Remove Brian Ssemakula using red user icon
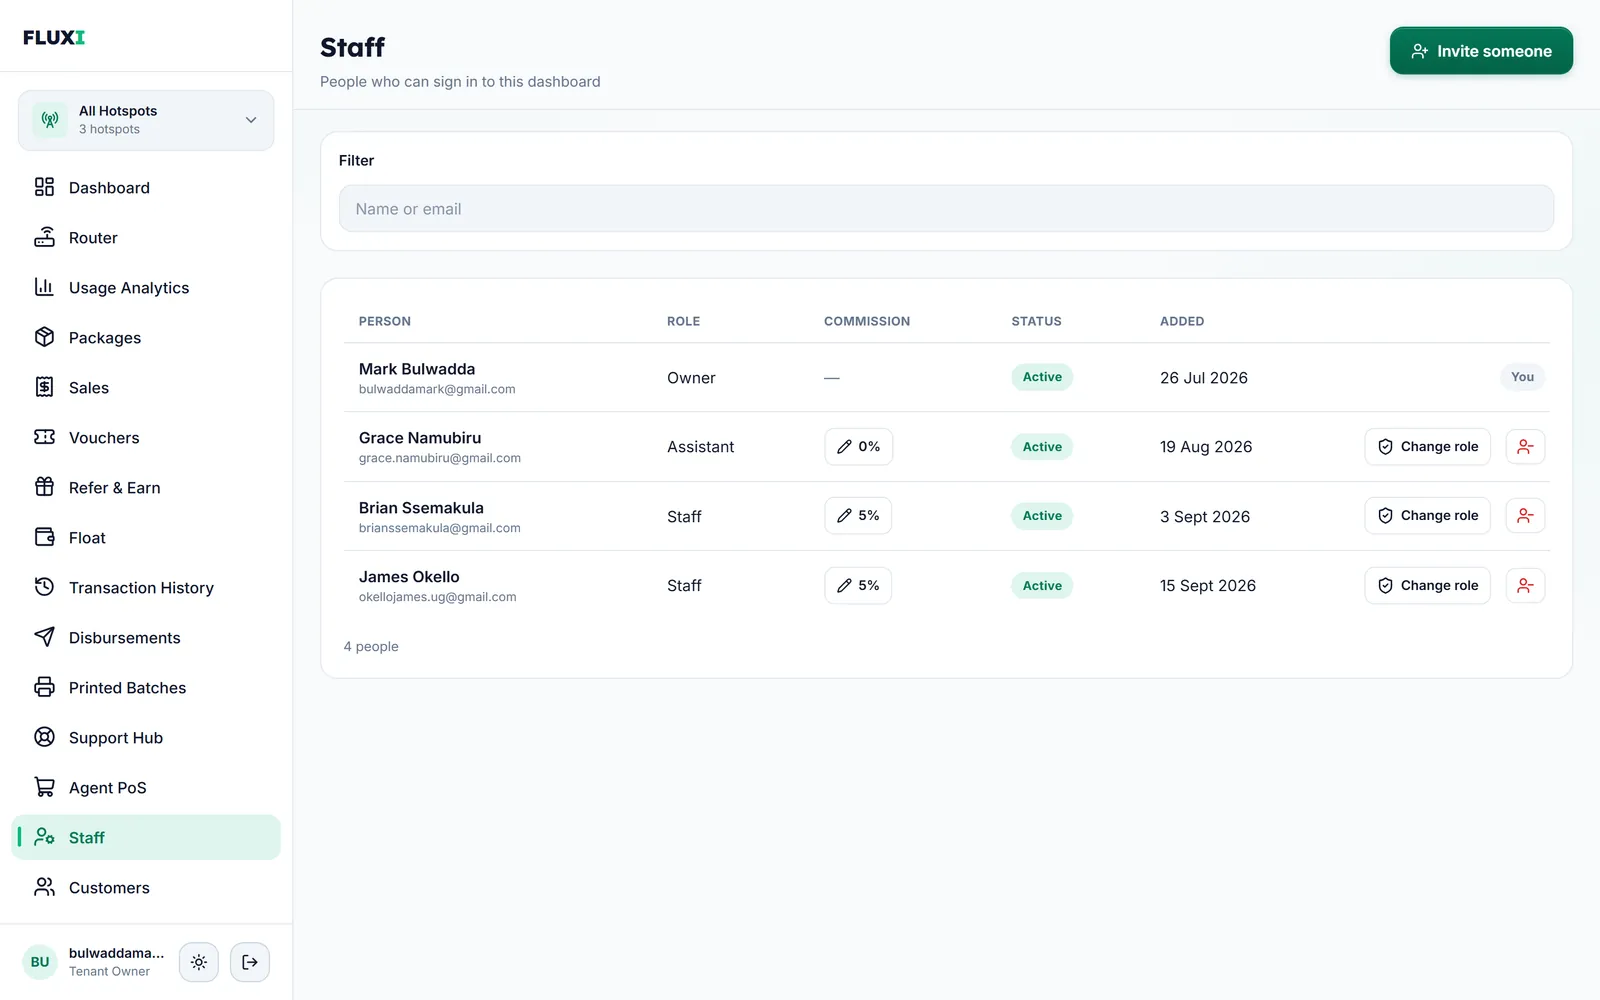1600x1000 pixels. pyautogui.click(x=1525, y=516)
